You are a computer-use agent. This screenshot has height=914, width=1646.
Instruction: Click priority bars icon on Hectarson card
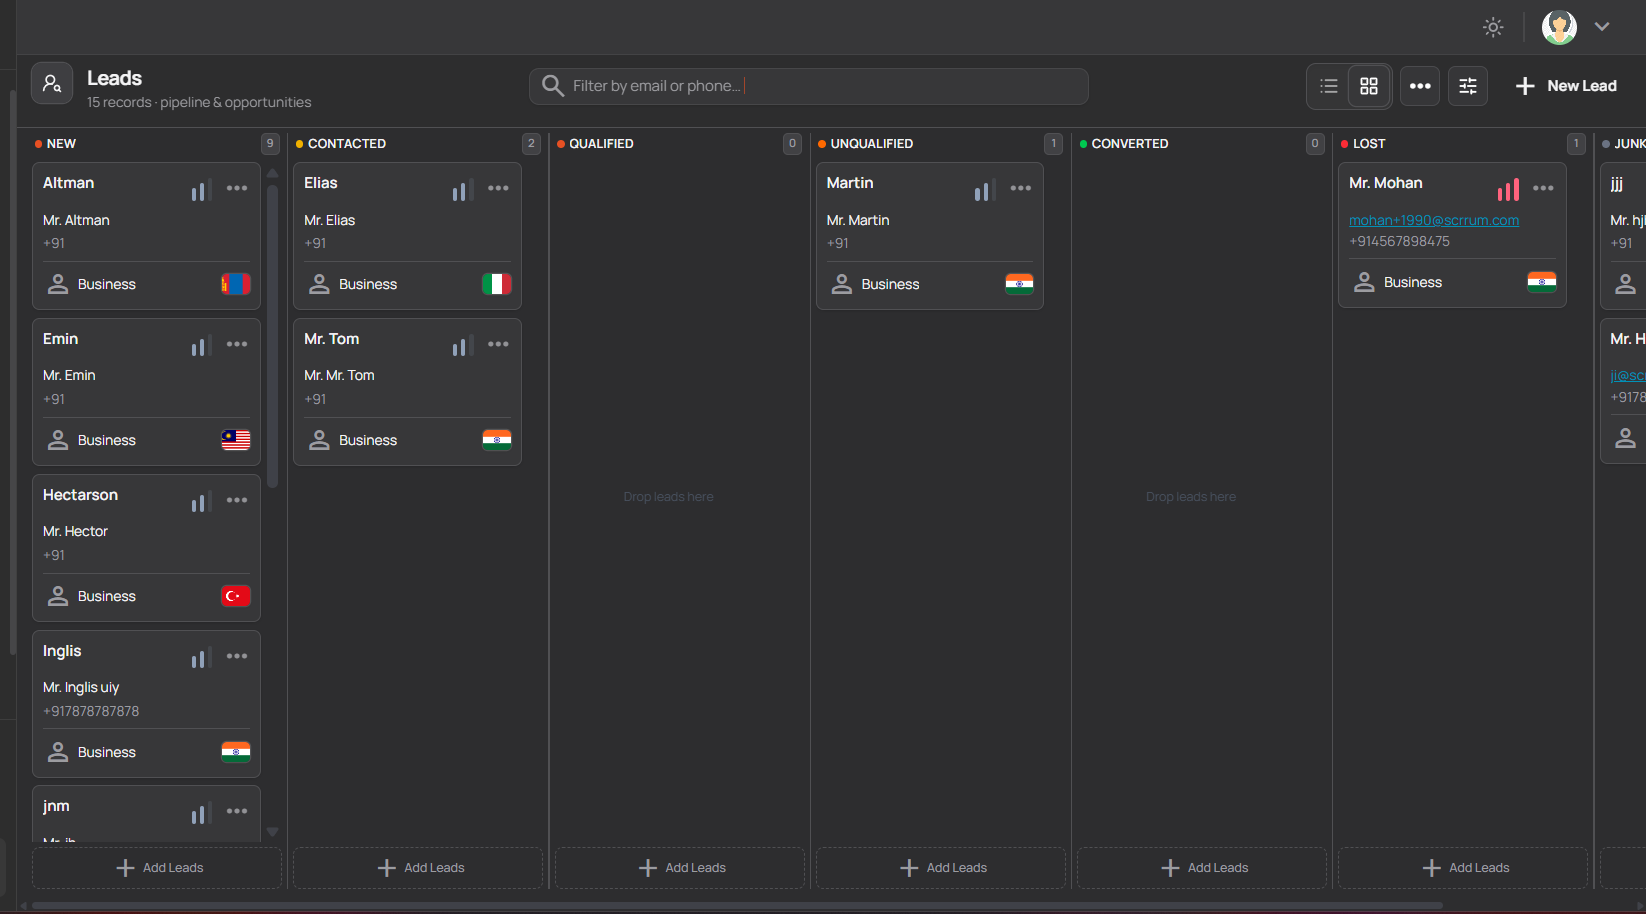tap(201, 502)
